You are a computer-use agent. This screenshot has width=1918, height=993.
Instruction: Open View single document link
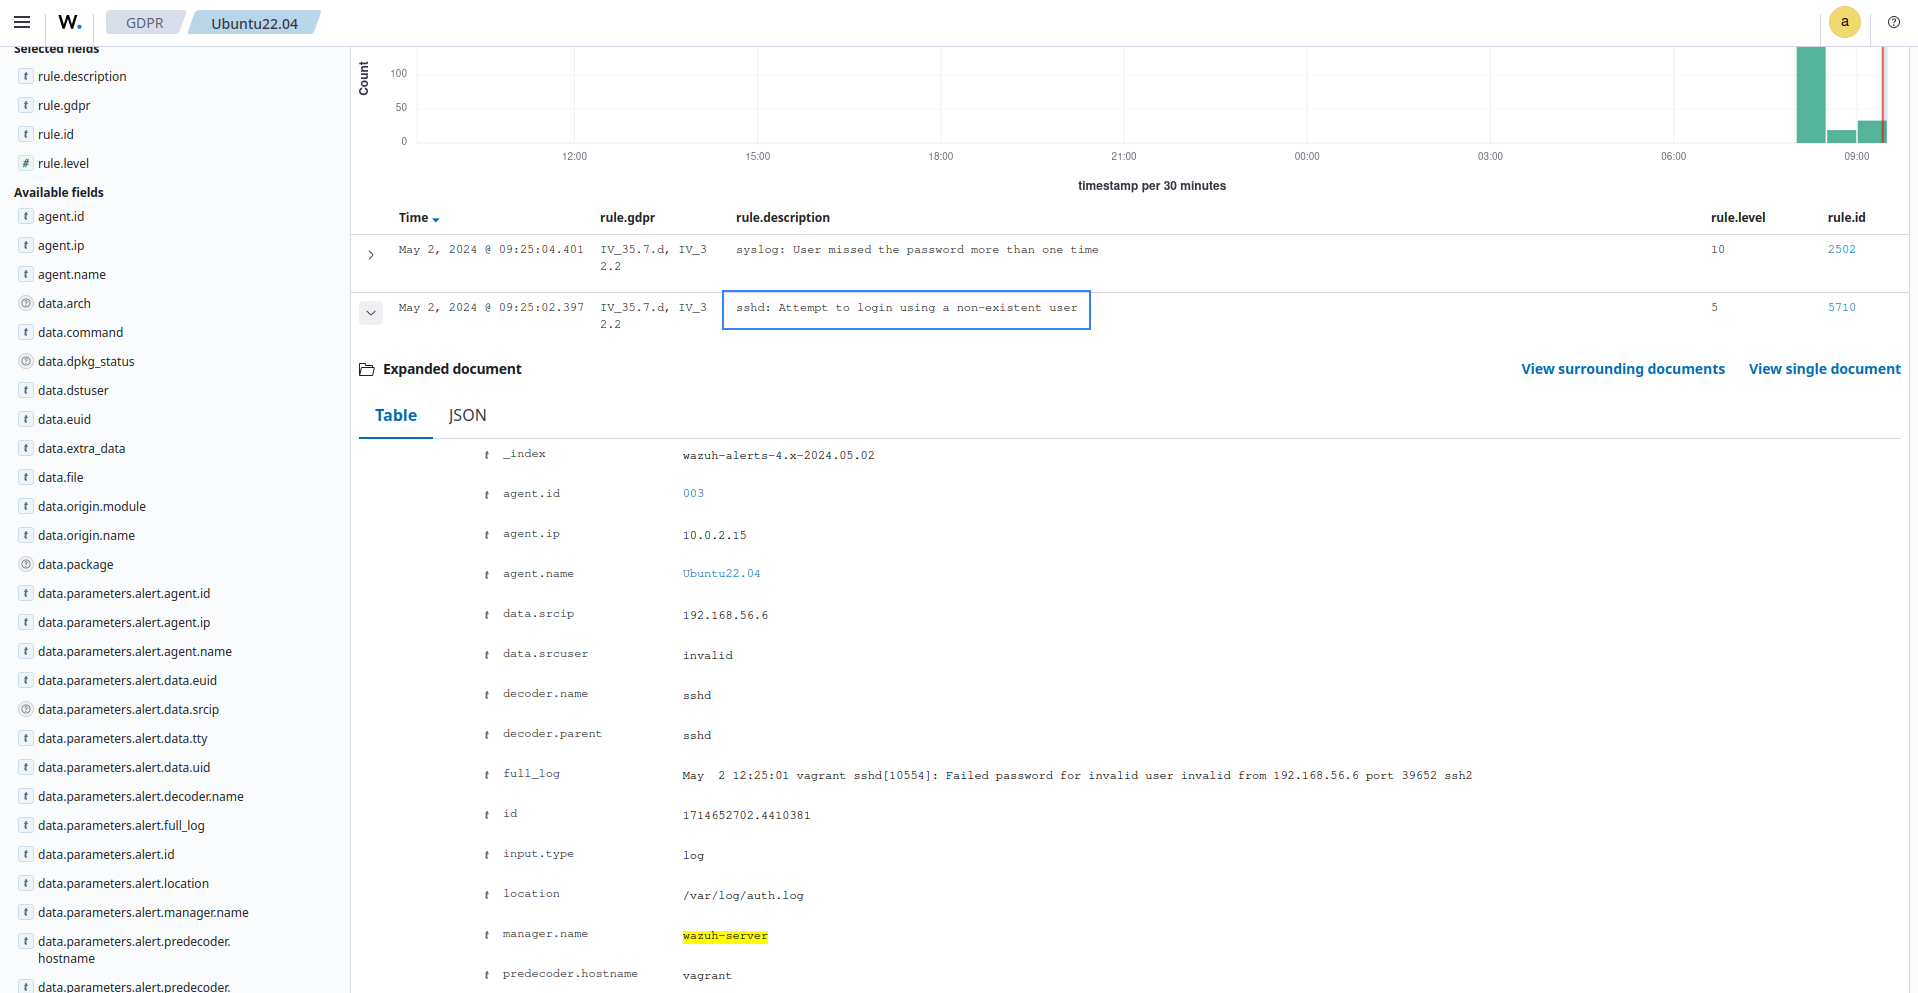click(x=1824, y=369)
